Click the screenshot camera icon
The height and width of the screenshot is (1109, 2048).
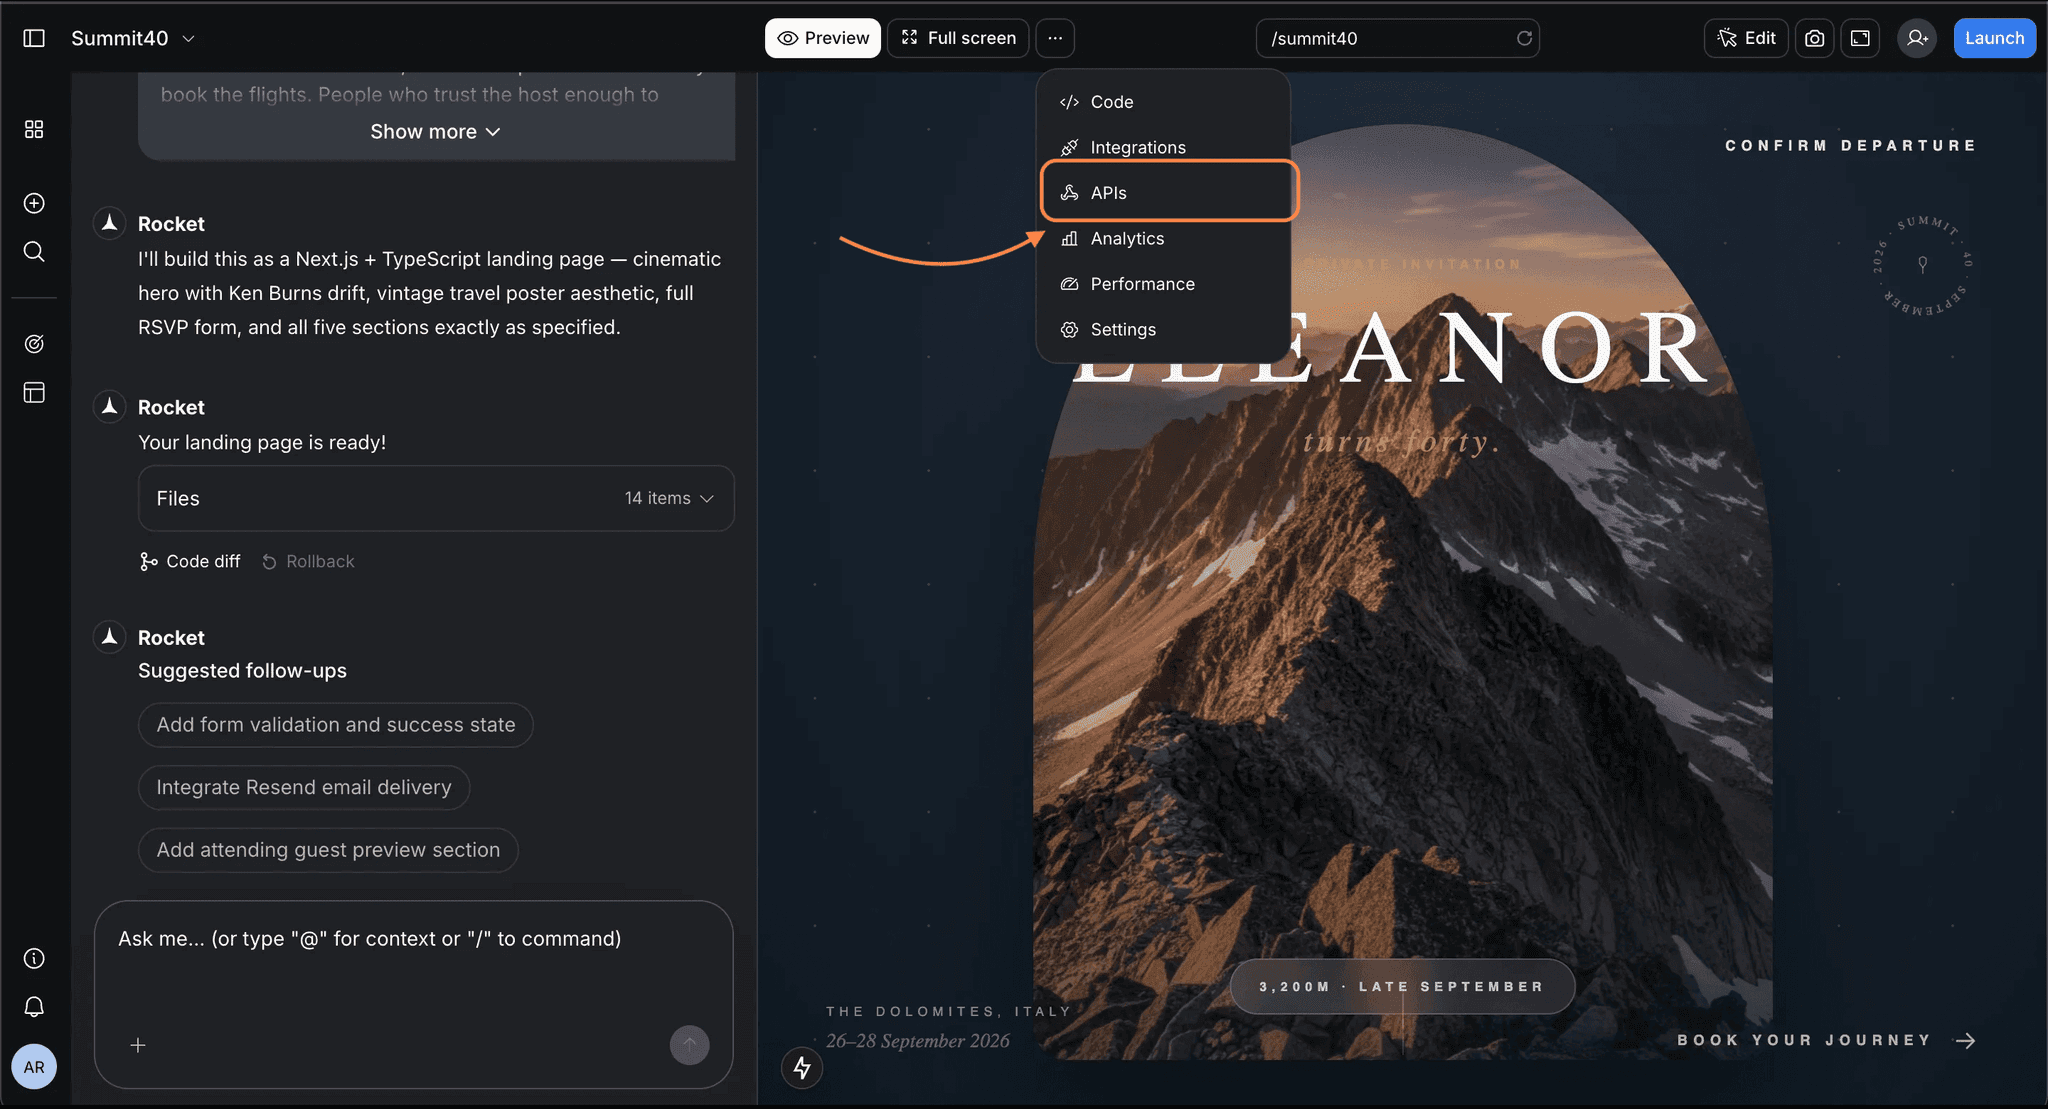coord(1814,38)
